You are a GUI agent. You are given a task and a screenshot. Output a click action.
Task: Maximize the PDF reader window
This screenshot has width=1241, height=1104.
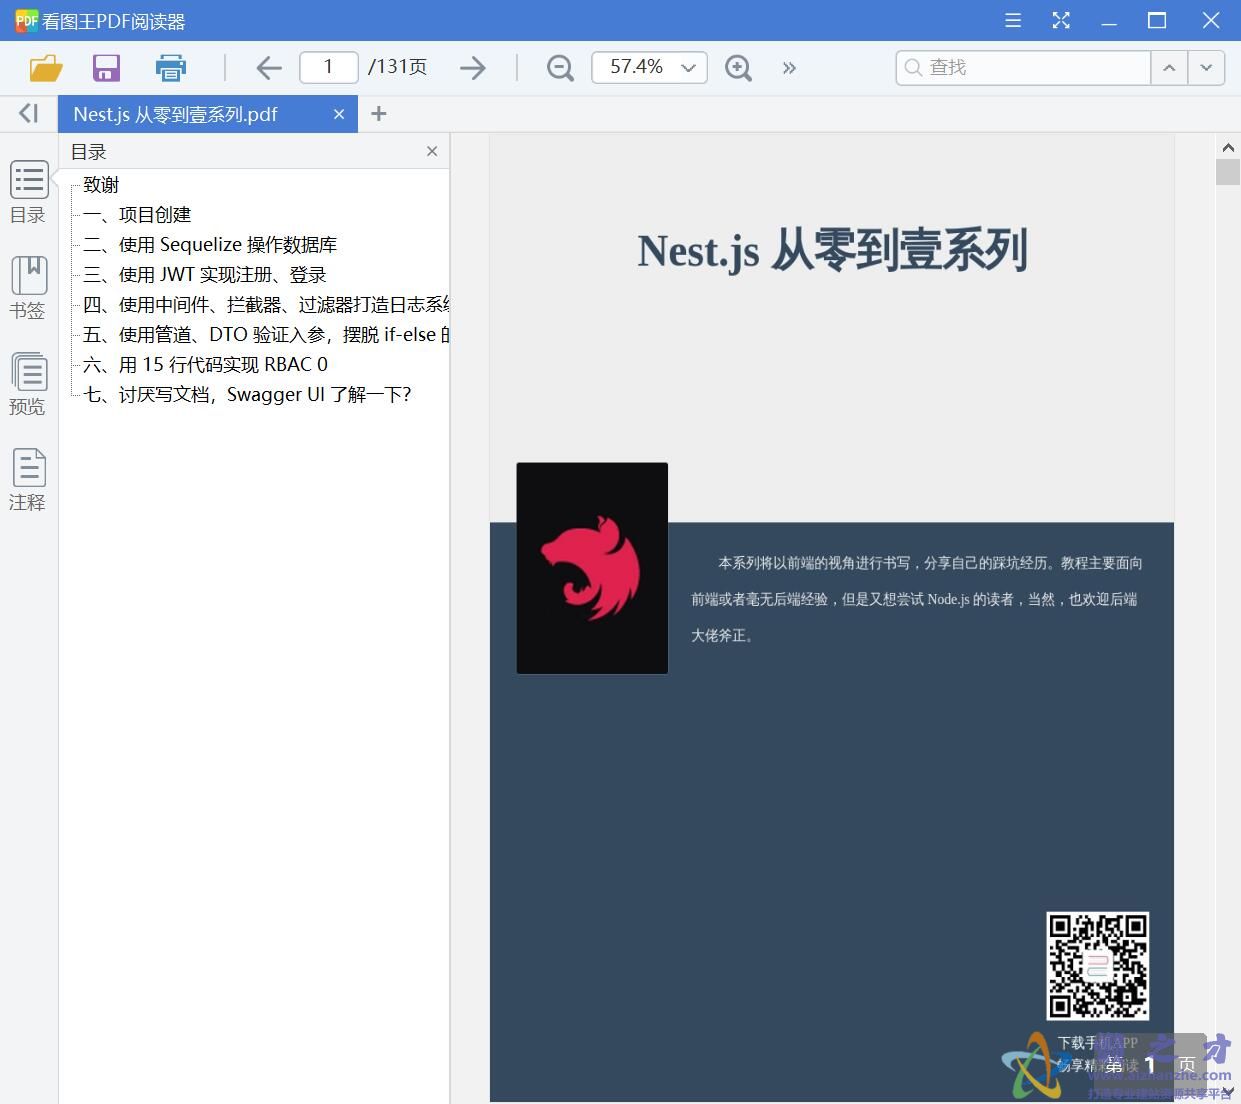coord(1157,20)
